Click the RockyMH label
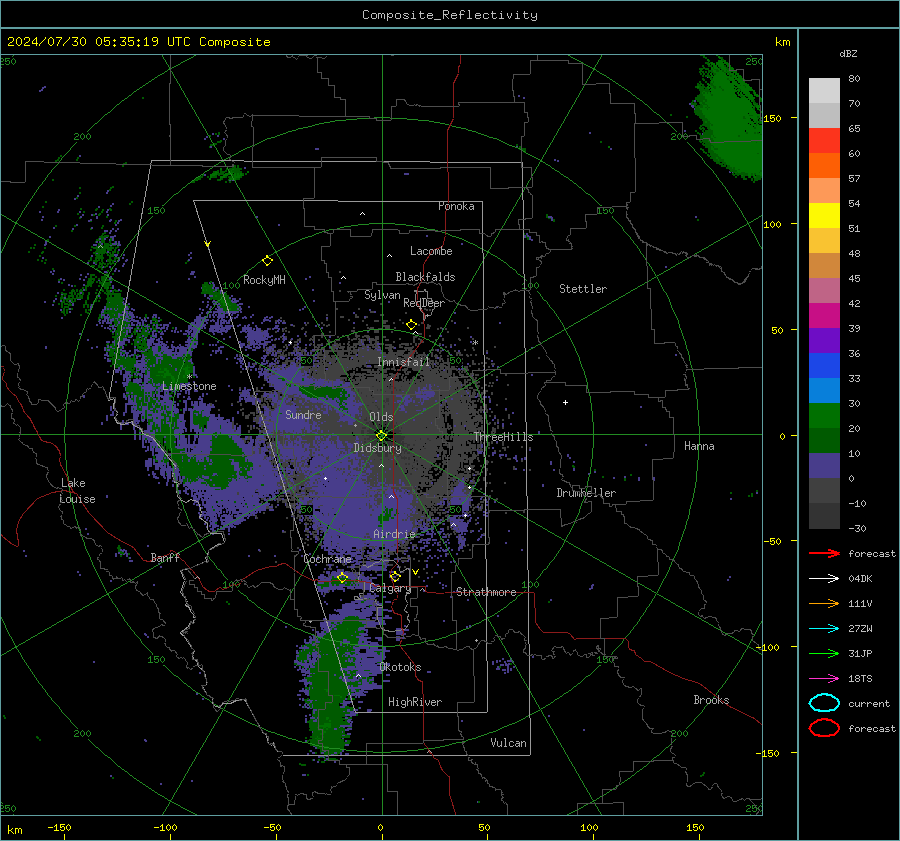Screen dimensions: 900x841 click(264, 280)
